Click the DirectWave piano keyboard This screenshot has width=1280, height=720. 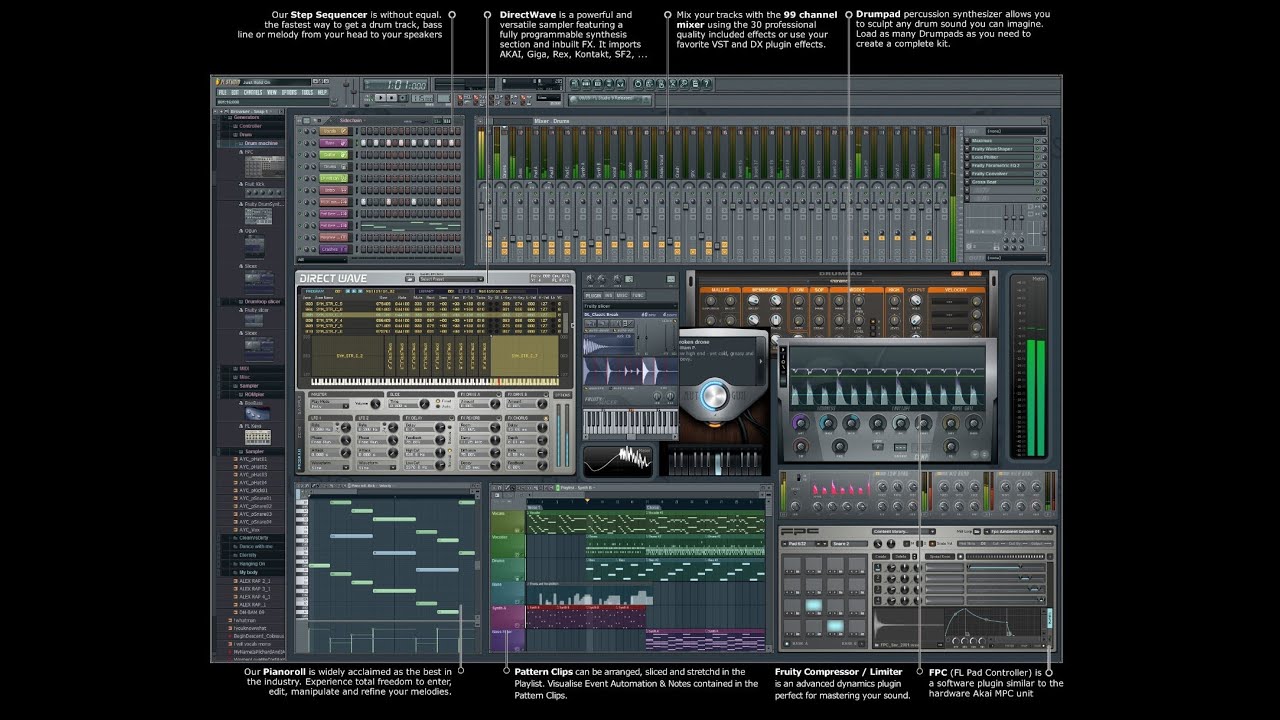tap(435, 382)
